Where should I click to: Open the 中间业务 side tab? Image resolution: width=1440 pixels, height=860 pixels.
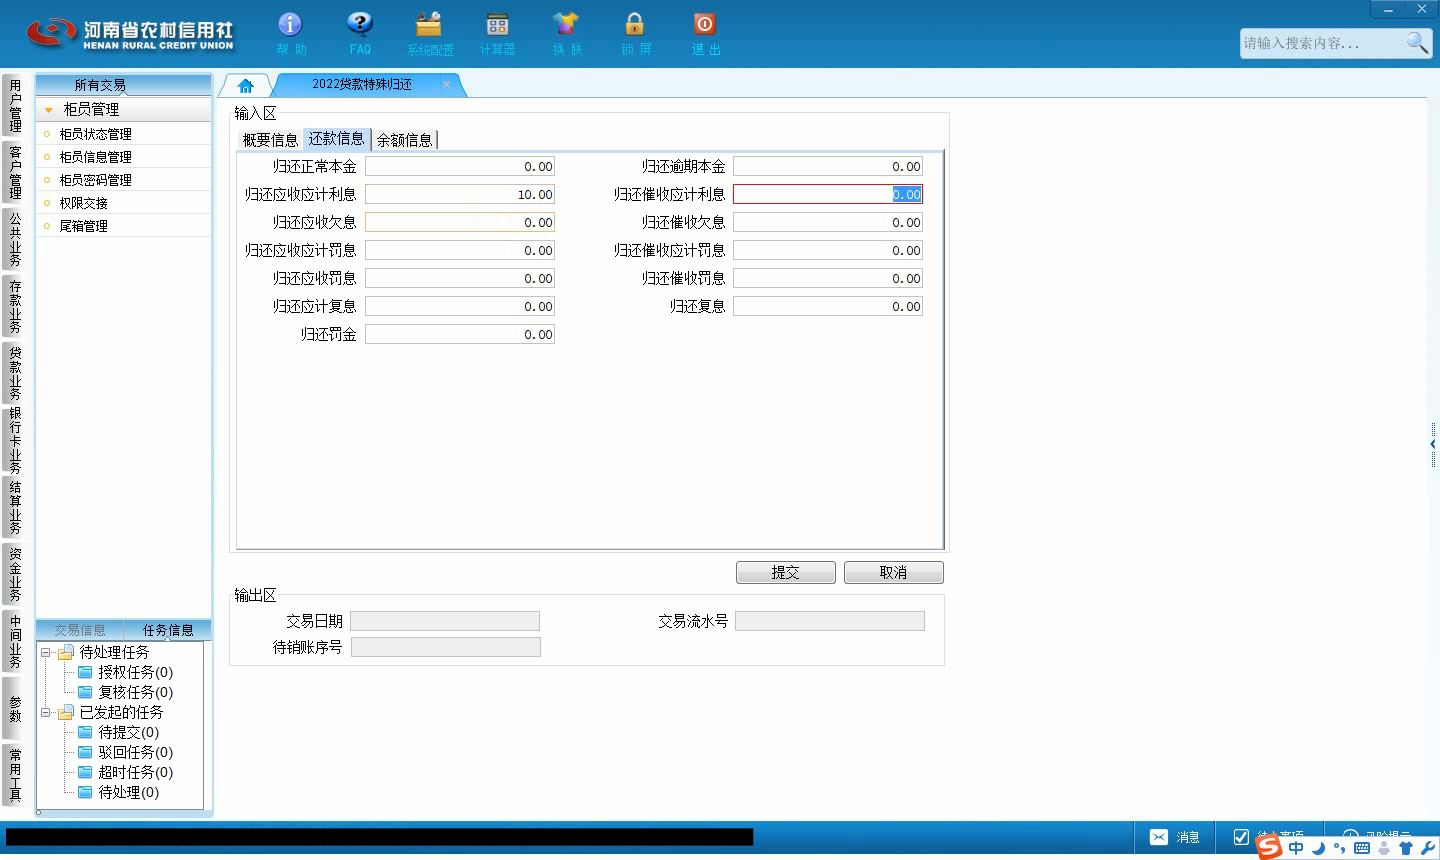coord(15,641)
